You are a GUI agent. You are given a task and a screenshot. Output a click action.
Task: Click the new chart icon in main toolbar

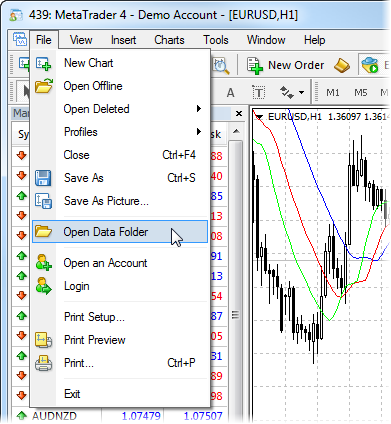tap(24, 63)
